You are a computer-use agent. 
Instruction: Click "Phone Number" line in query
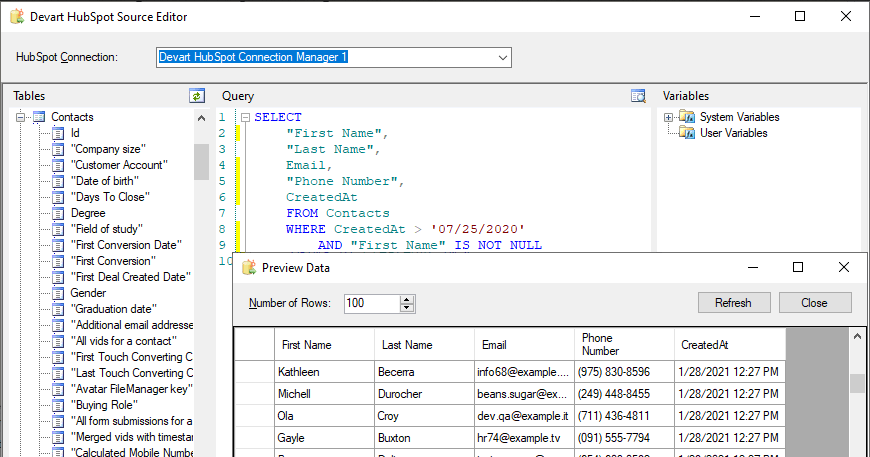345,181
